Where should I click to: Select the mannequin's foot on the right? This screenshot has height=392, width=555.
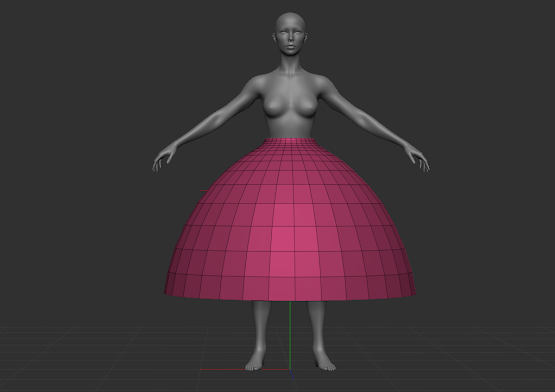[x=324, y=361]
